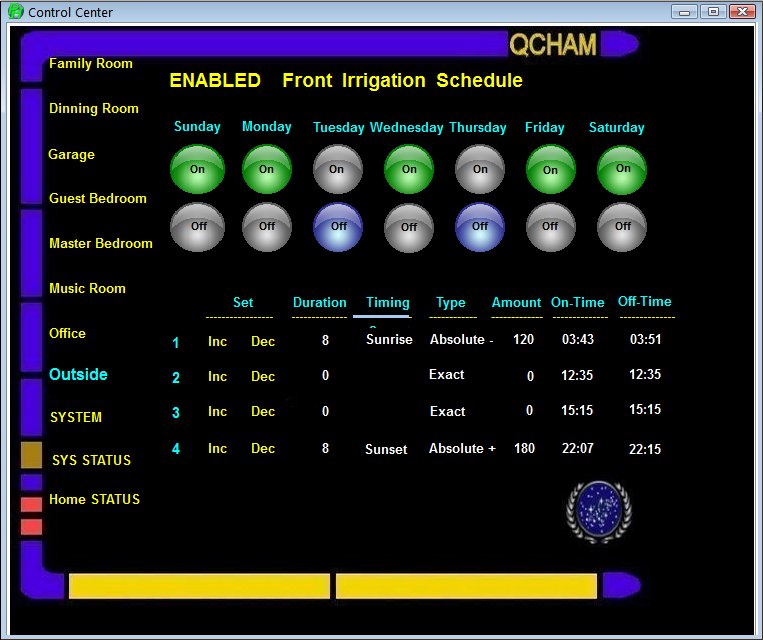View SYS STATUS page
763x640 pixels.
(x=91, y=460)
